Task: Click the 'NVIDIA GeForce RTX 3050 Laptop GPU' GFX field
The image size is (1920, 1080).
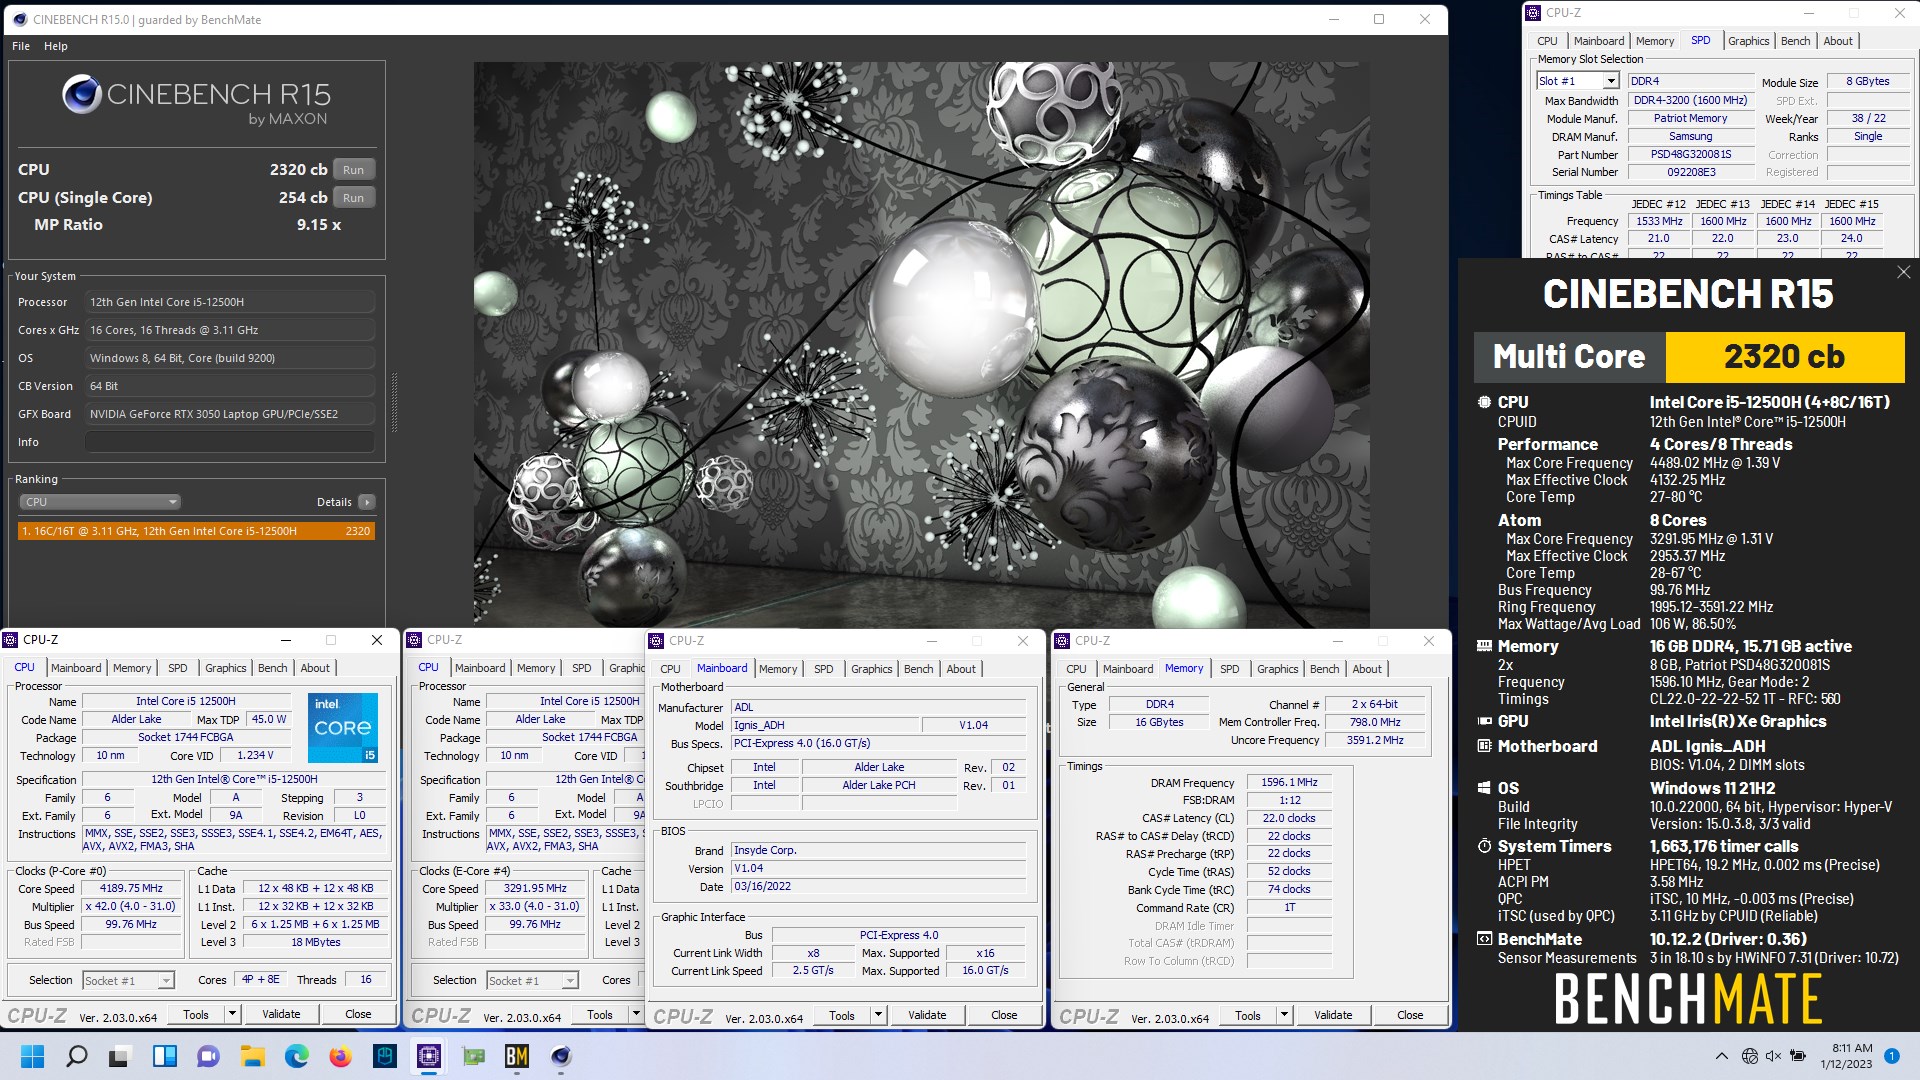Action: pos(230,414)
